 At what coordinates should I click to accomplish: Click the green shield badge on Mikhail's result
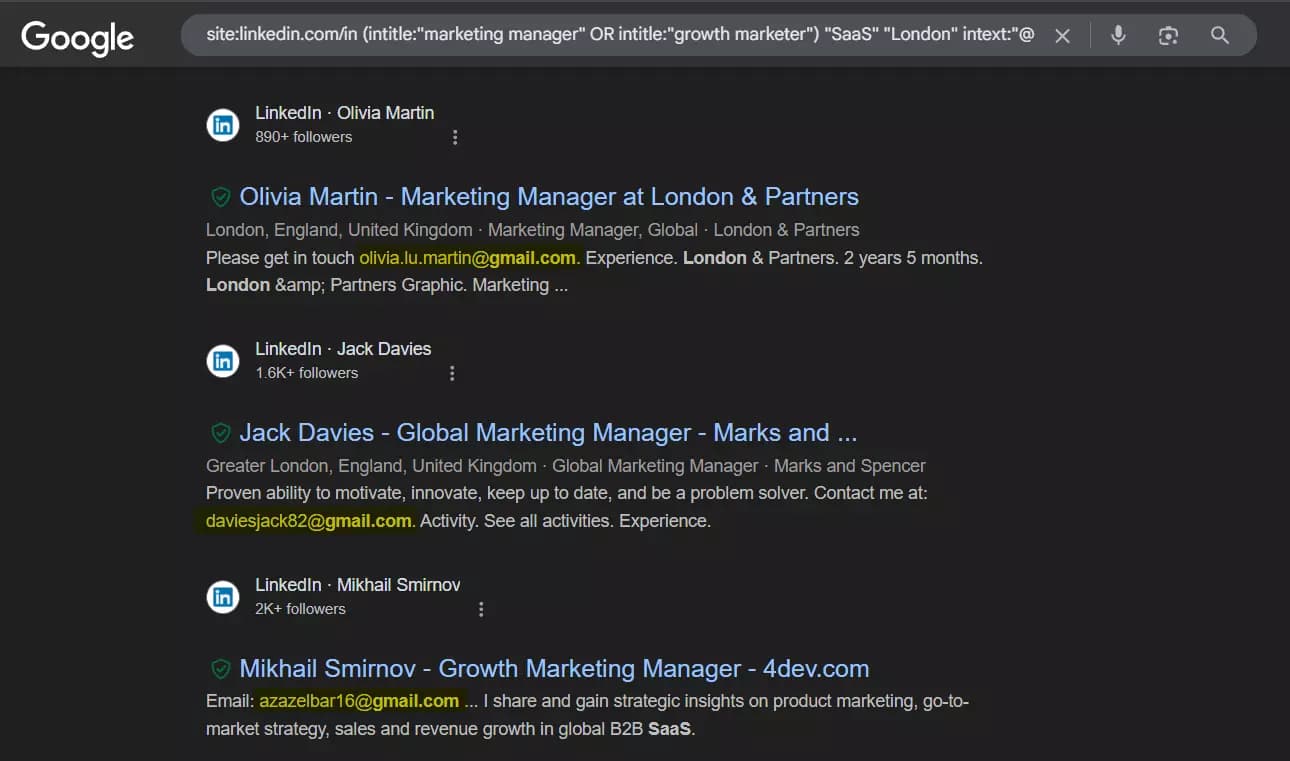tap(220, 668)
